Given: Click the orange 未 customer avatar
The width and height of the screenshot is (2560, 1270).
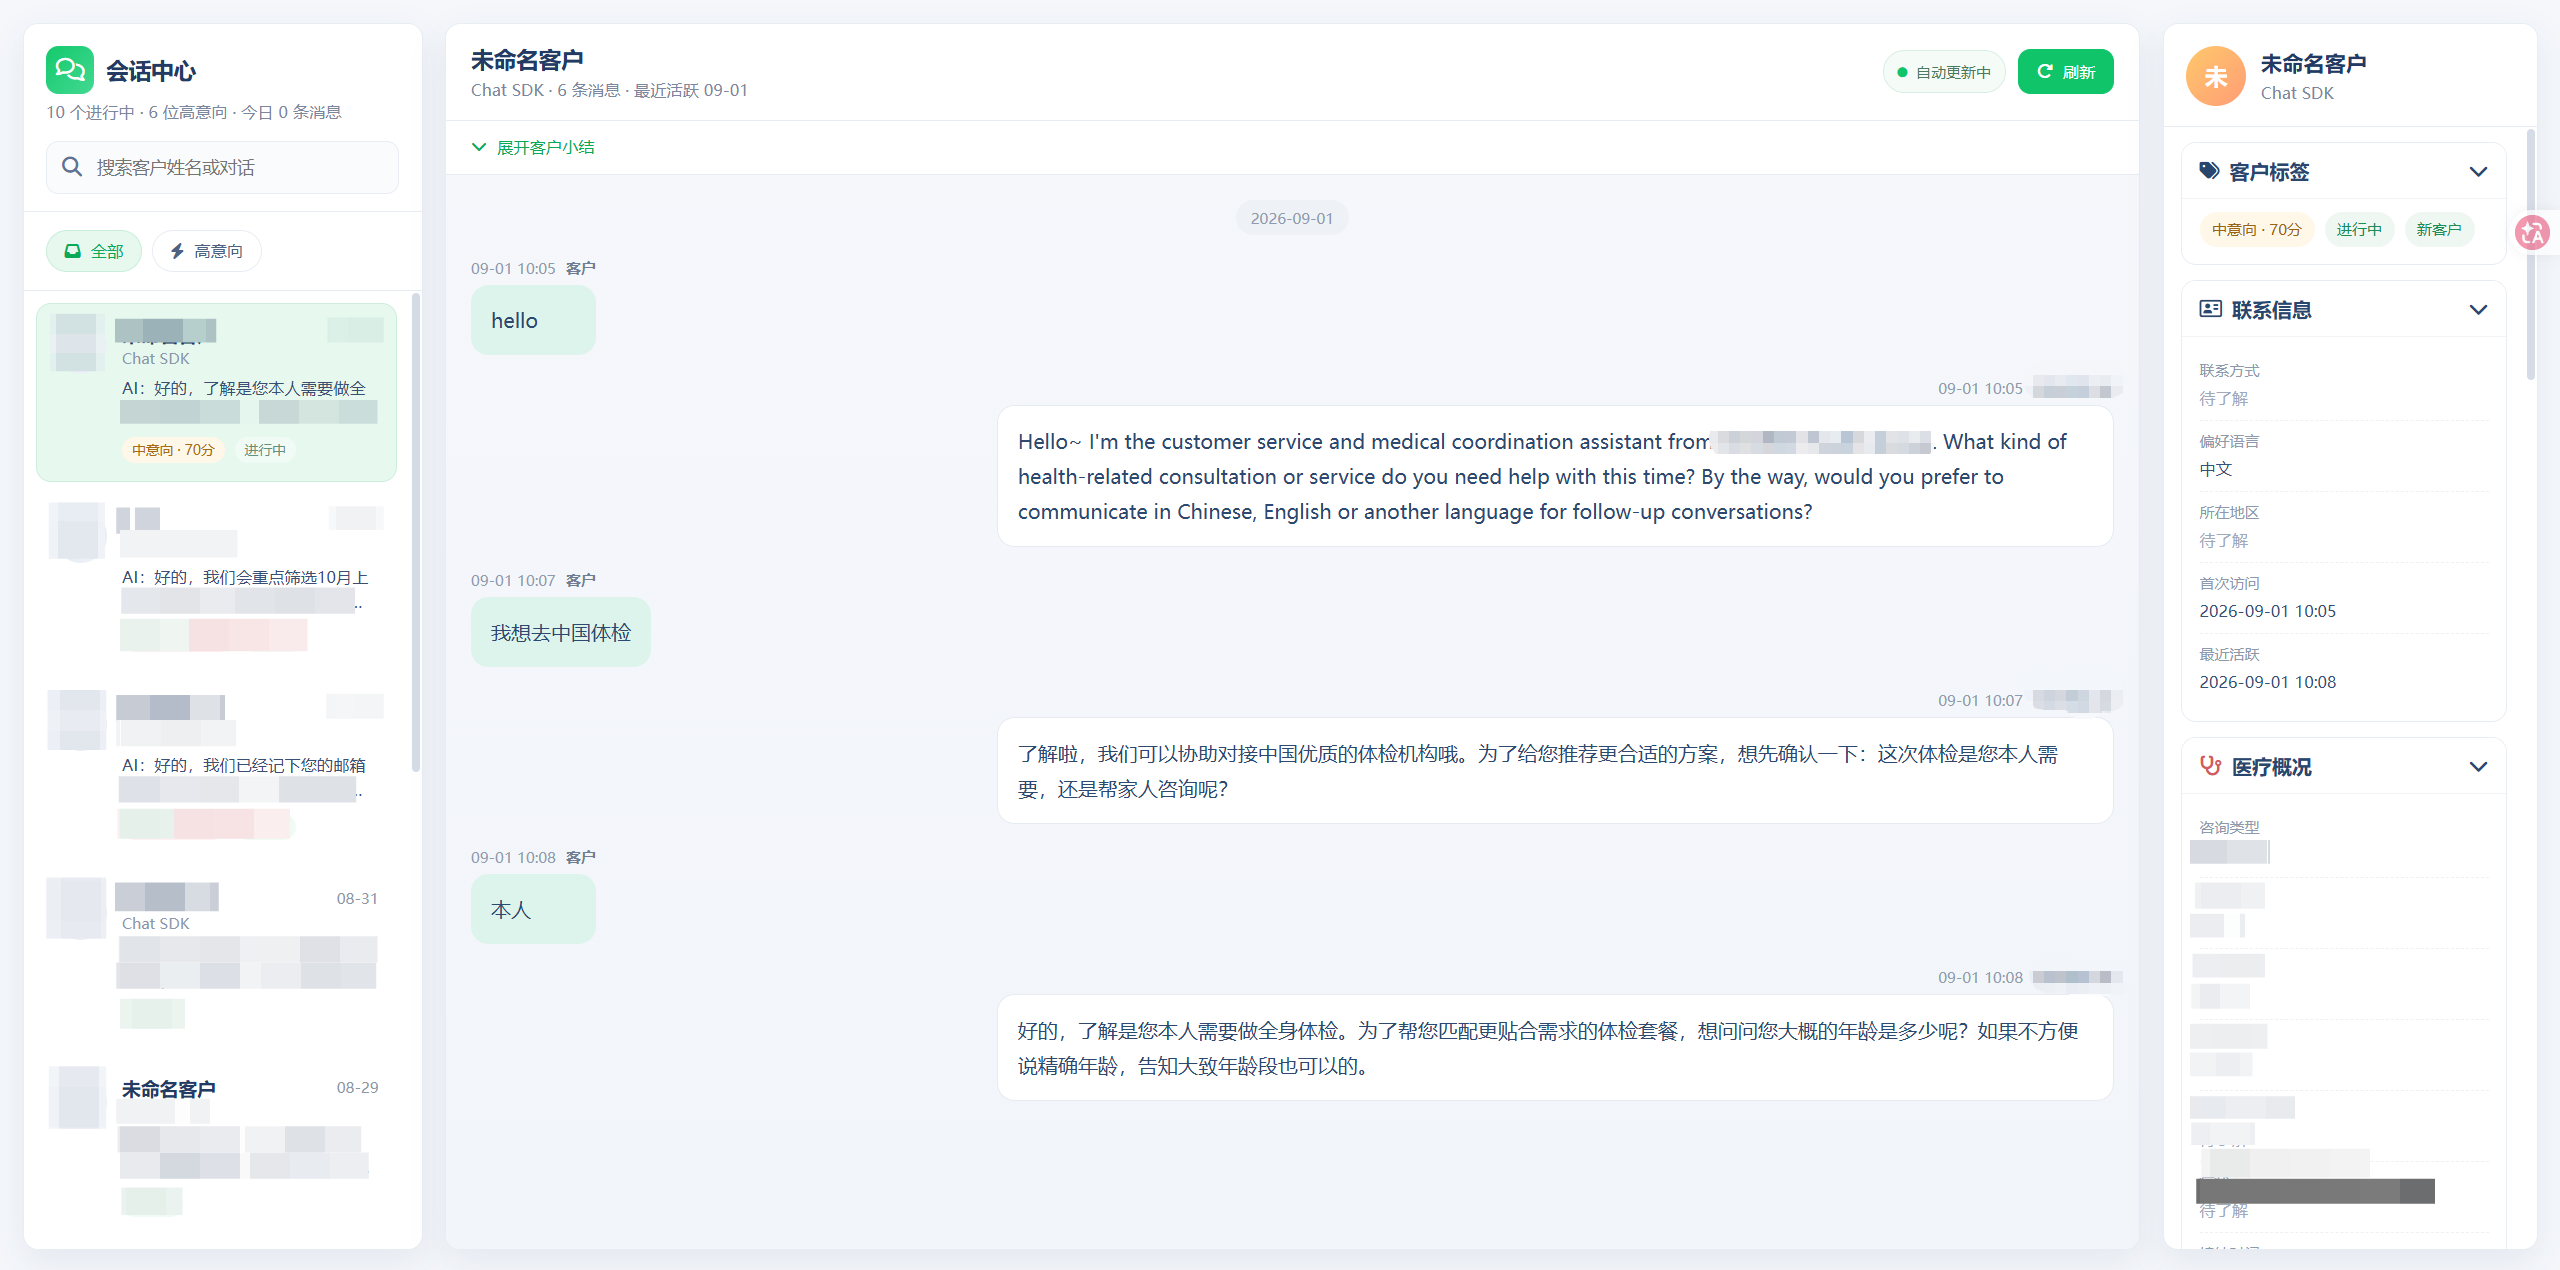Looking at the screenshot, I should tap(2215, 76).
